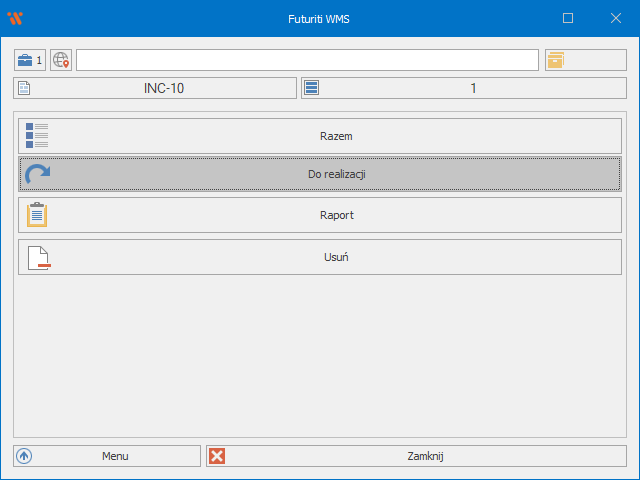The height and width of the screenshot is (480, 640).
Task: Click the yellow archive box button
Action: coord(555,60)
